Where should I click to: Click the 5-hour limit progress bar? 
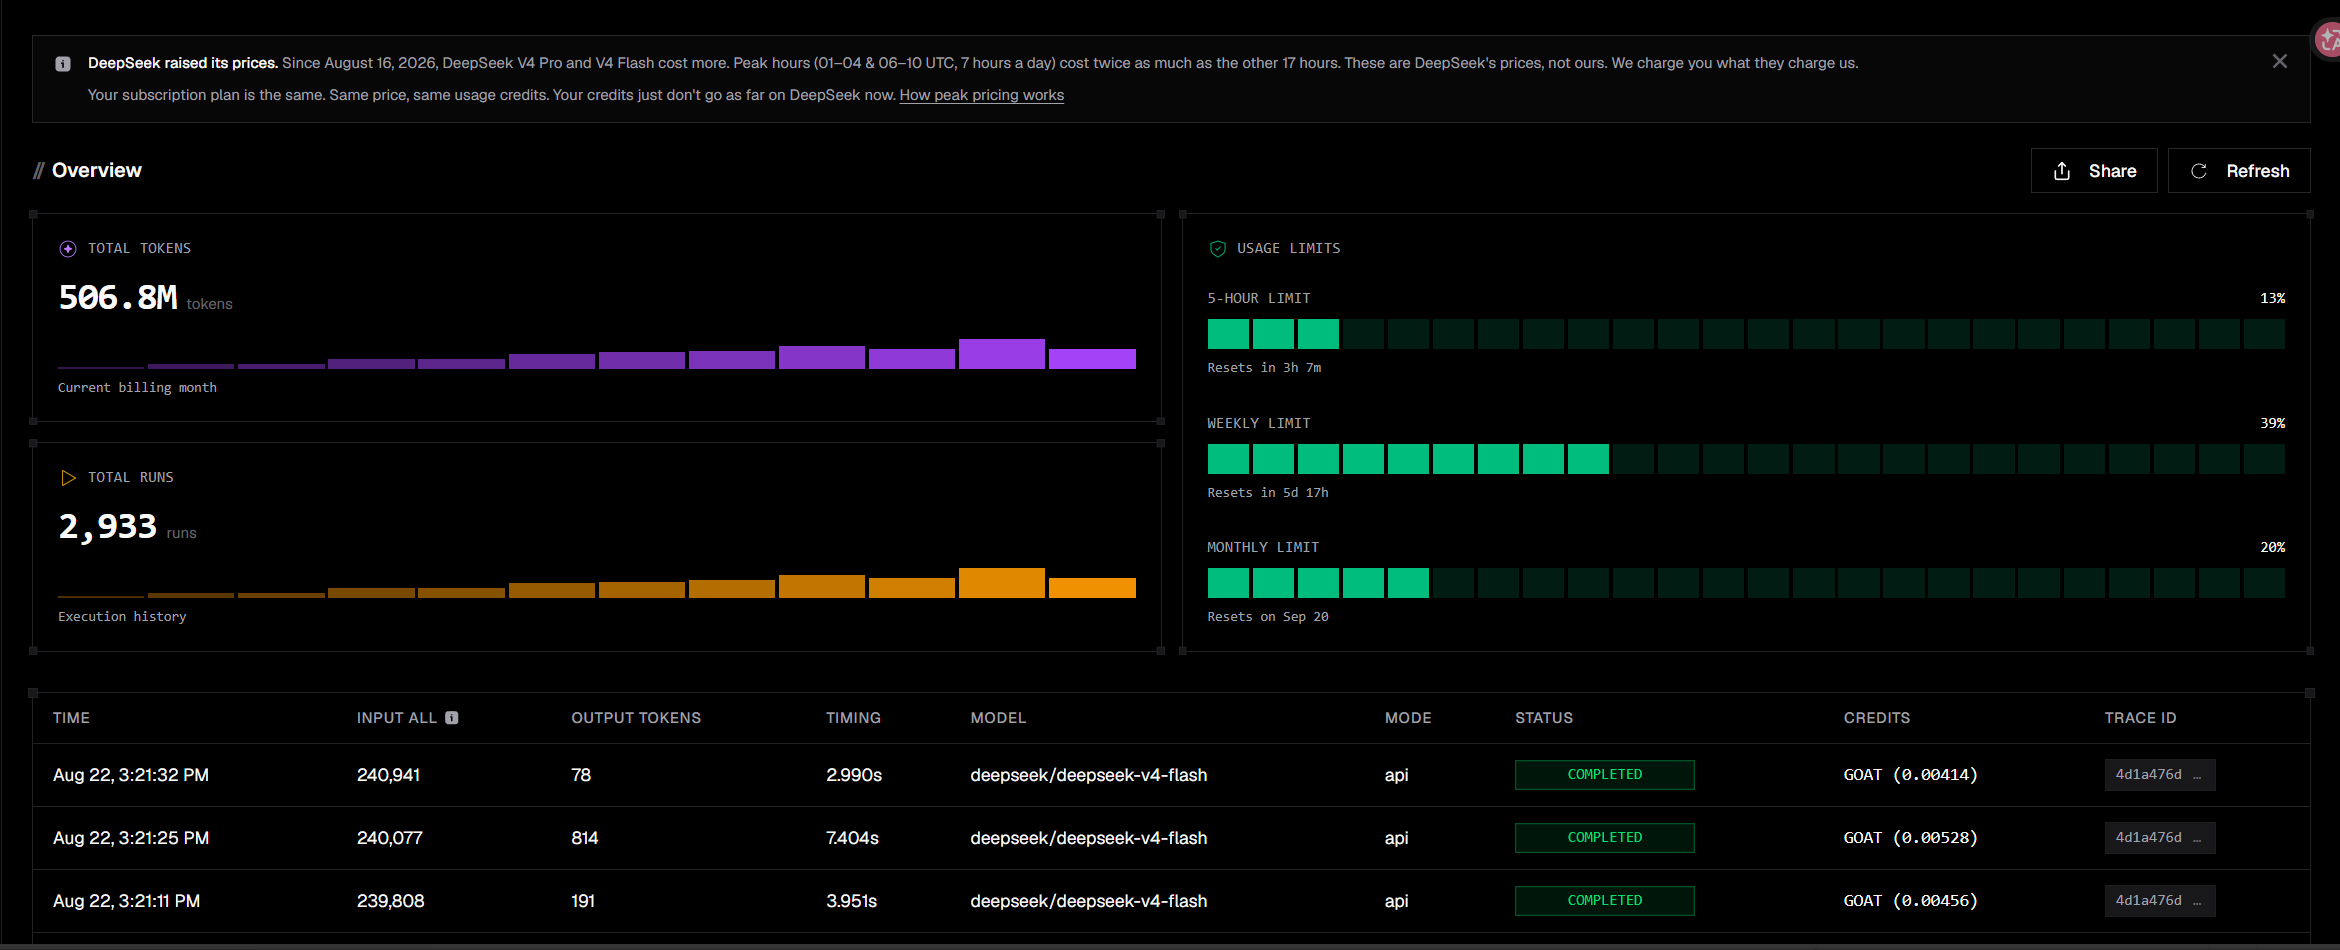click(1746, 334)
